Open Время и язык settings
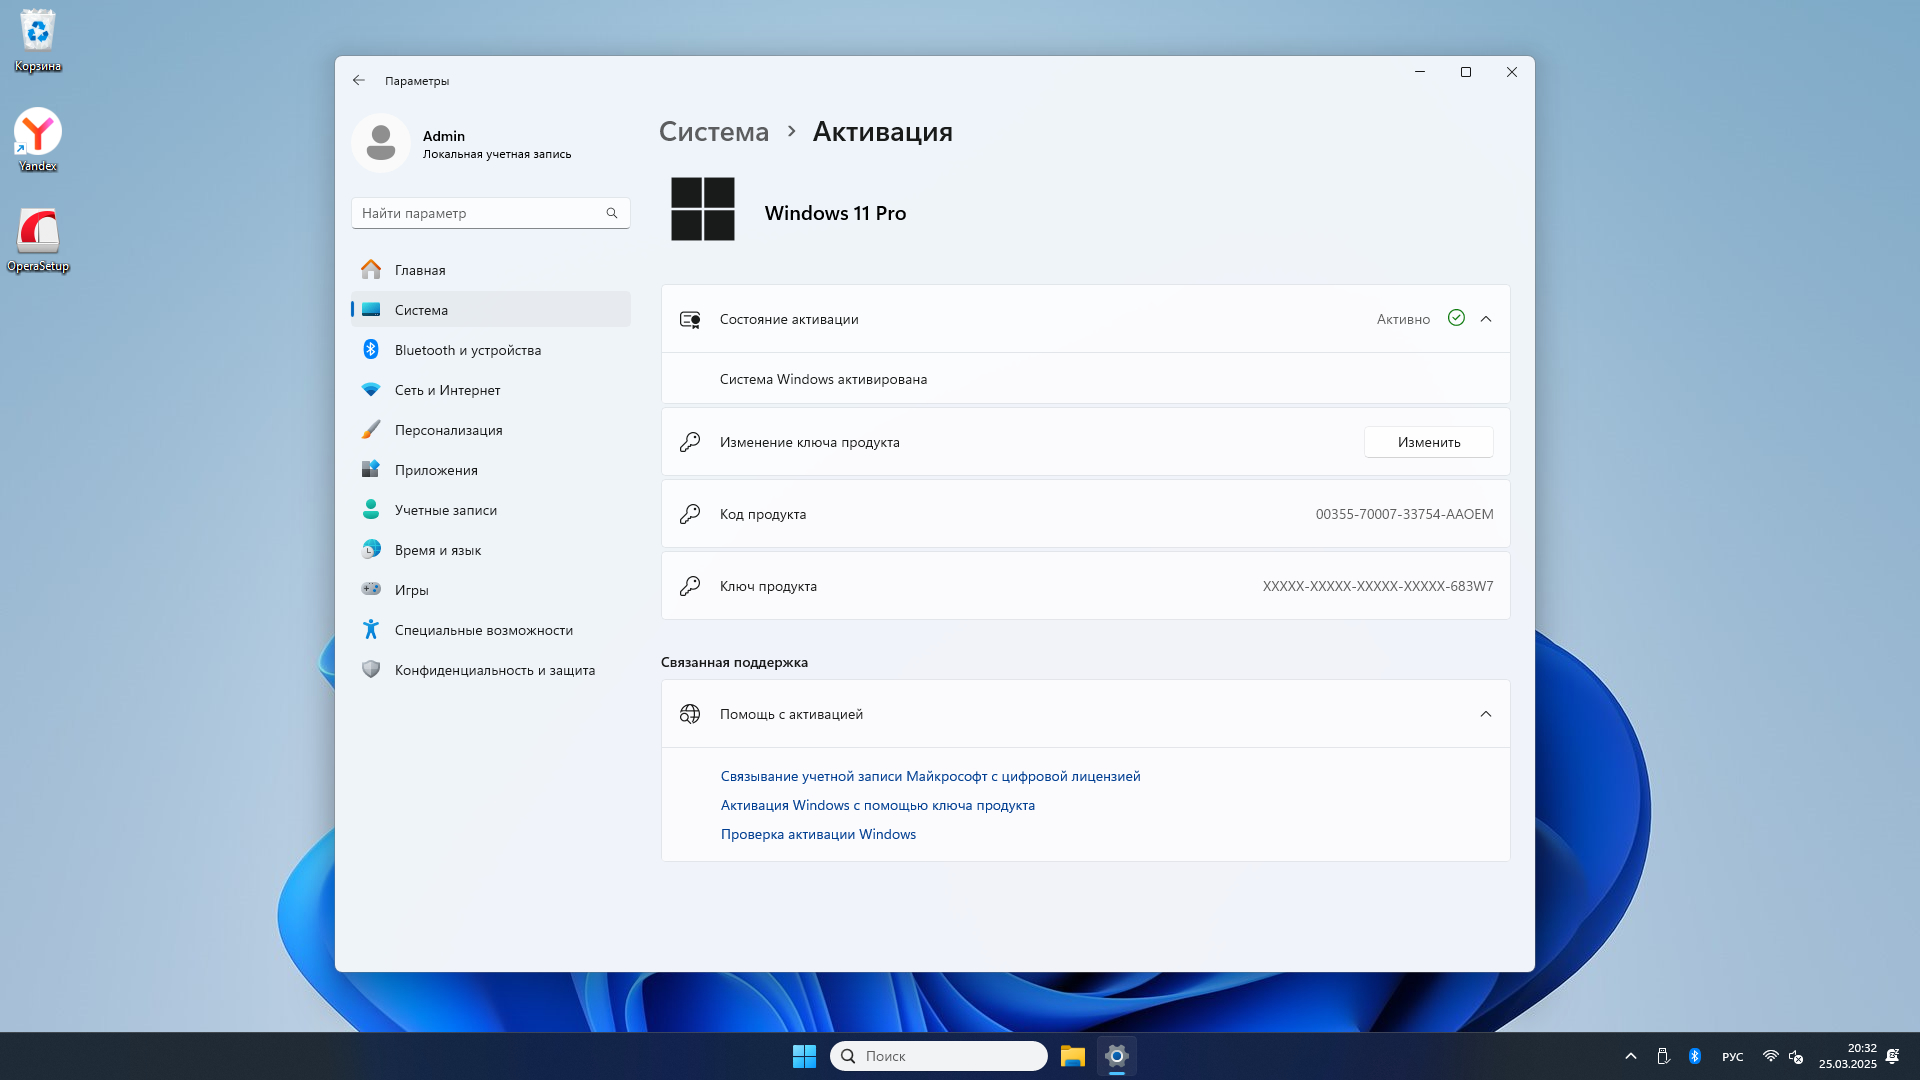The image size is (1920, 1080). (x=437, y=550)
